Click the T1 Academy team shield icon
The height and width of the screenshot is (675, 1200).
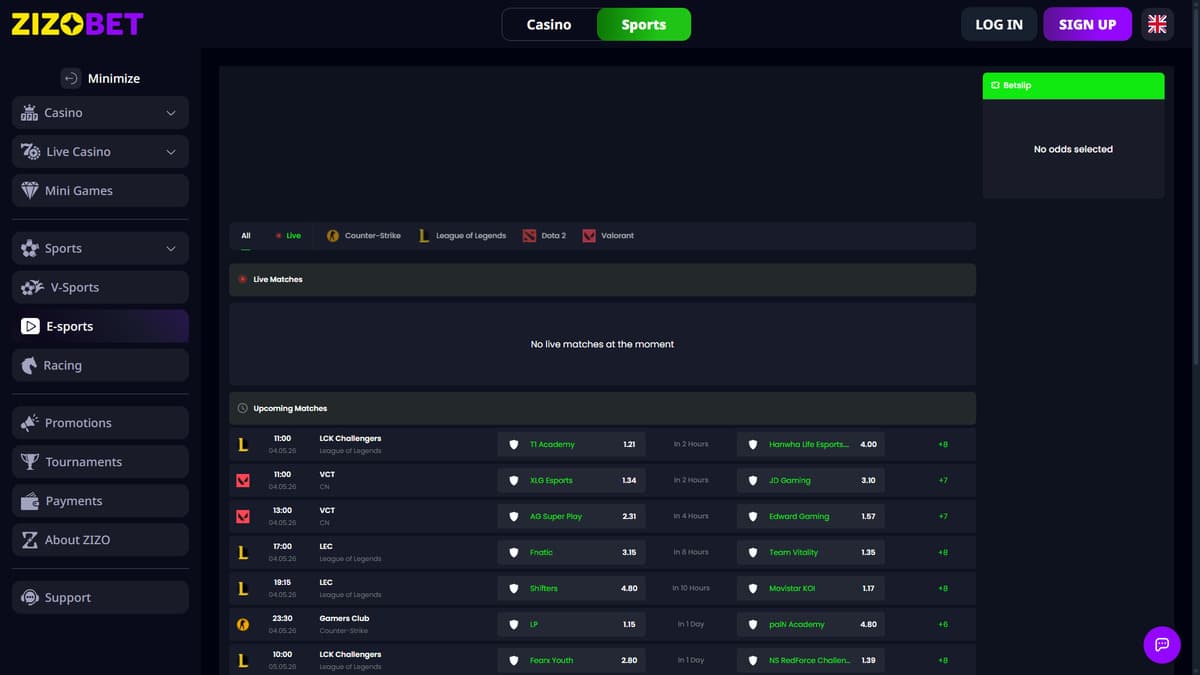pos(514,444)
